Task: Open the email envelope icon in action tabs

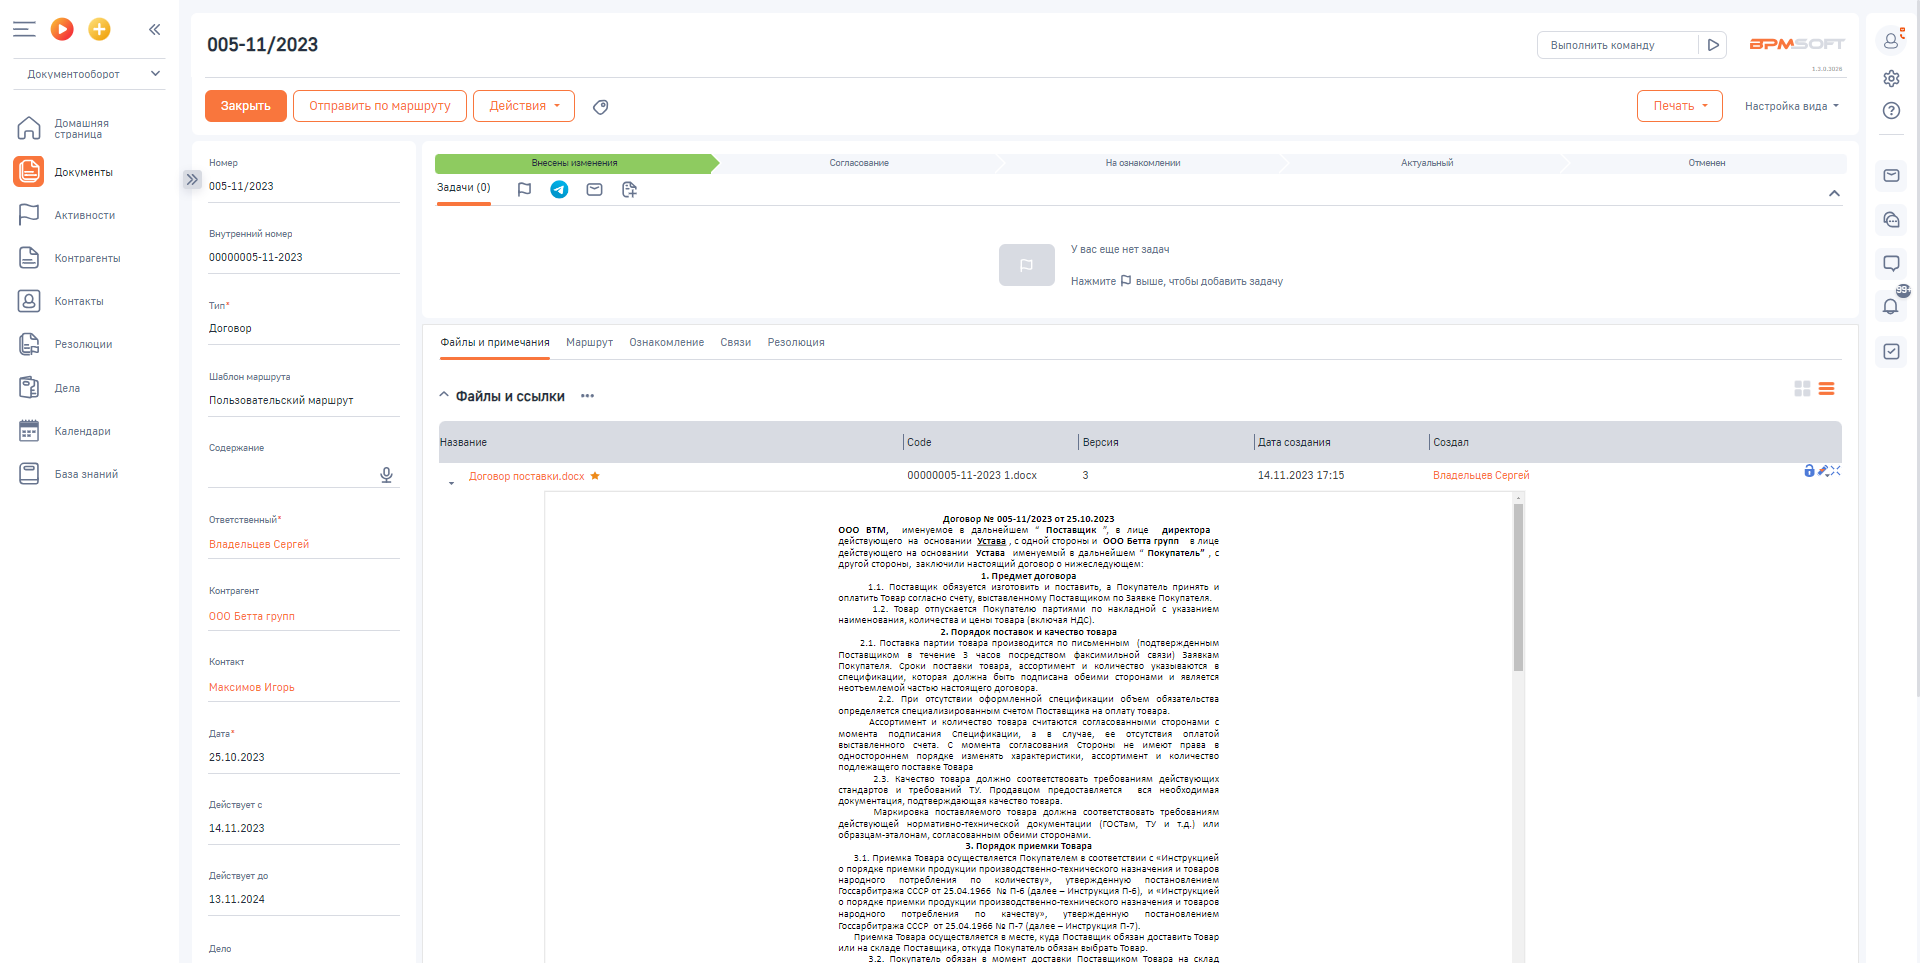Action: point(594,189)
